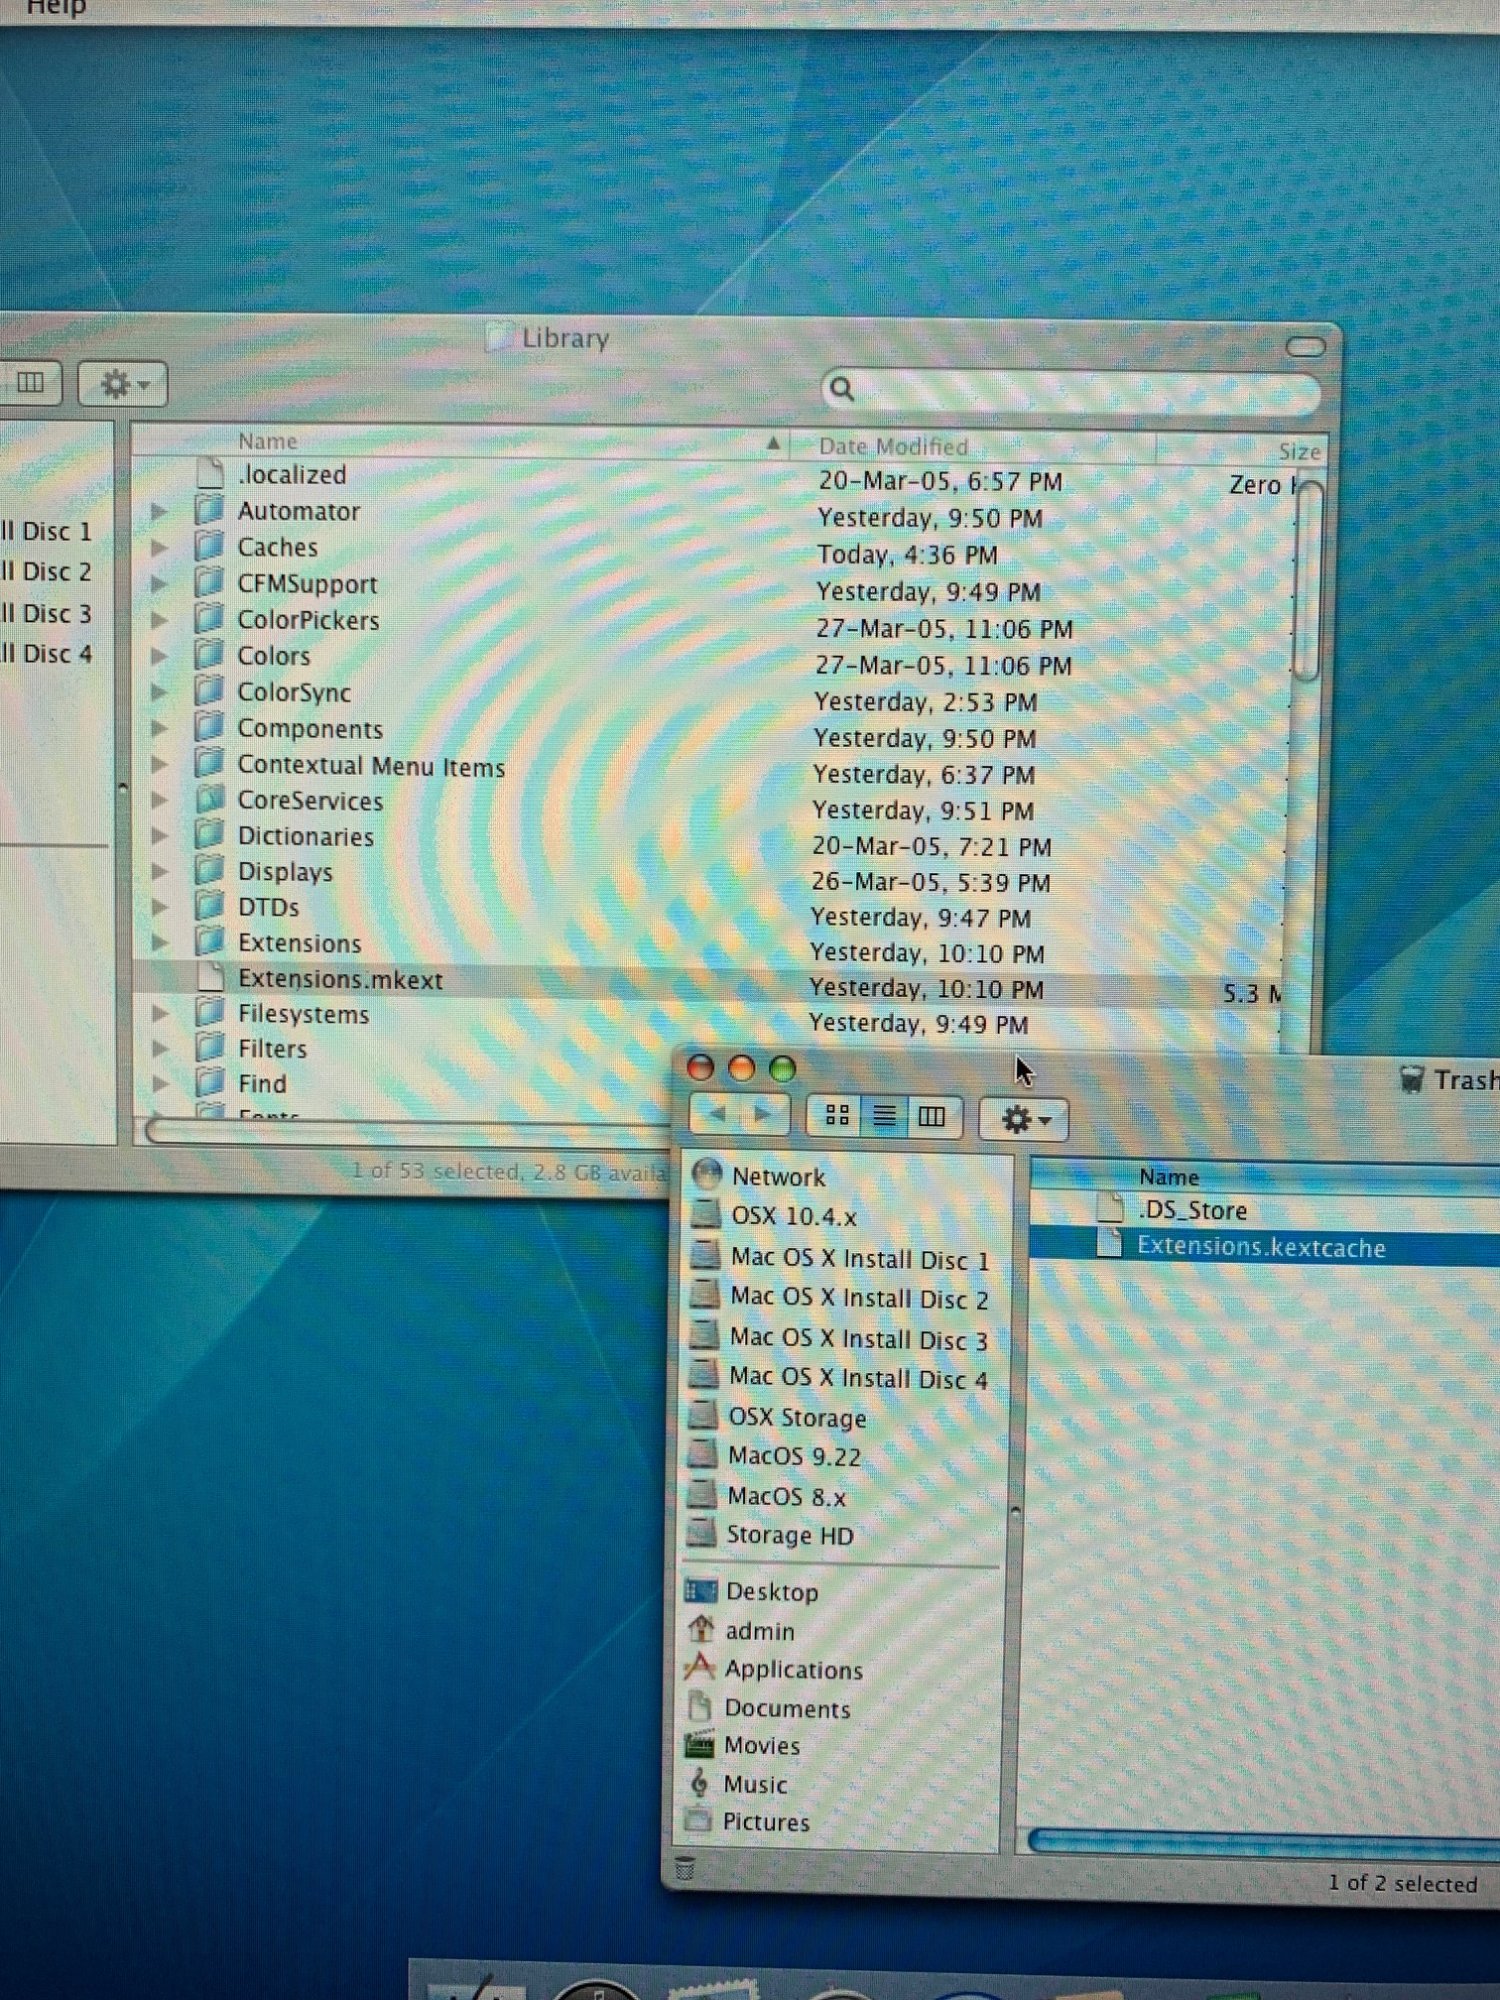Screen dimensions: 1500x2000
Task: Open Mac OS X Install Disc 2 volume
Action: pos(840,1298)
